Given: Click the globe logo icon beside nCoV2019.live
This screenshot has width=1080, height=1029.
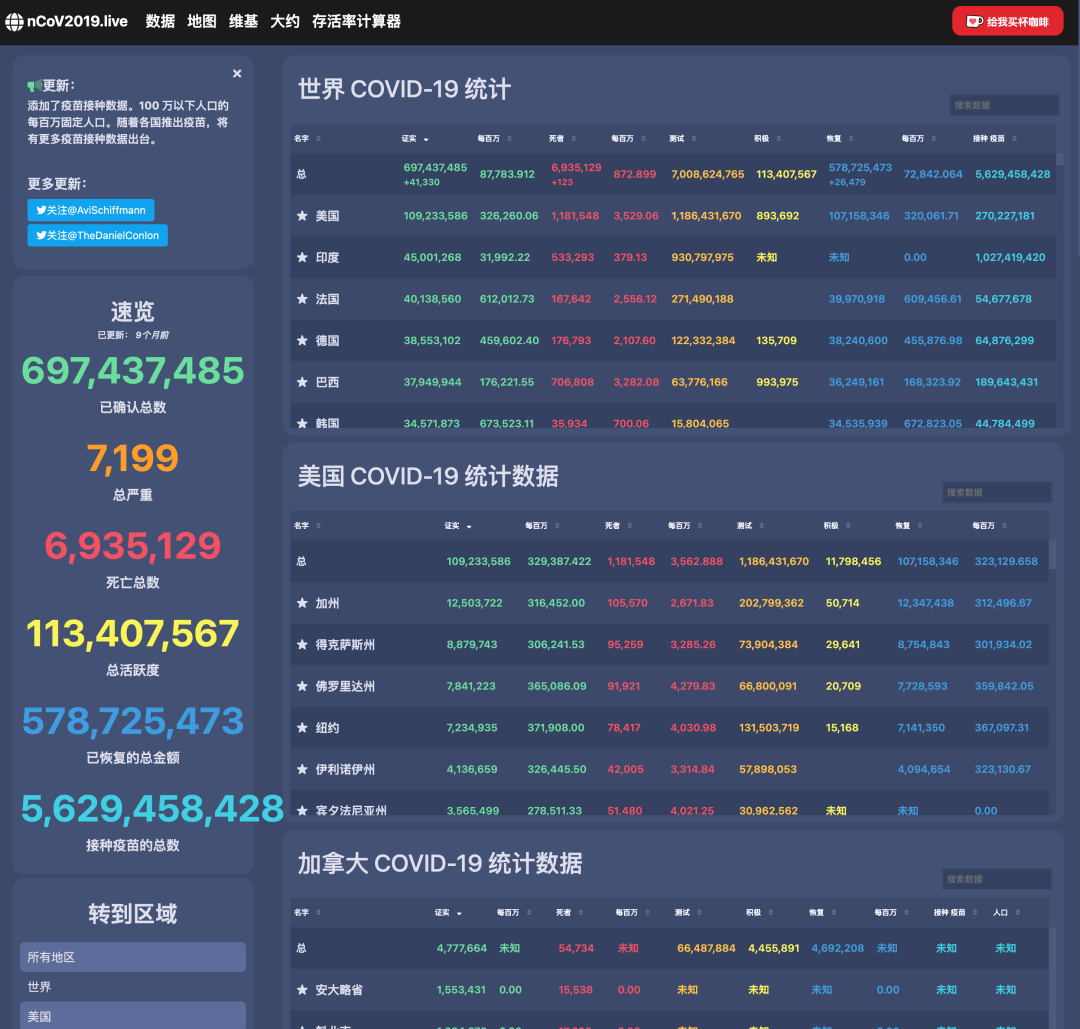Looking at the screenshot, I should click(14, 21).
